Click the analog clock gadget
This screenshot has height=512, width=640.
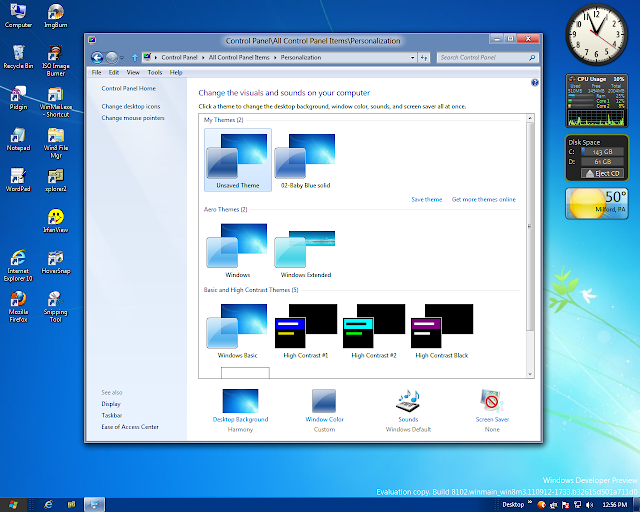pos(596,35)
